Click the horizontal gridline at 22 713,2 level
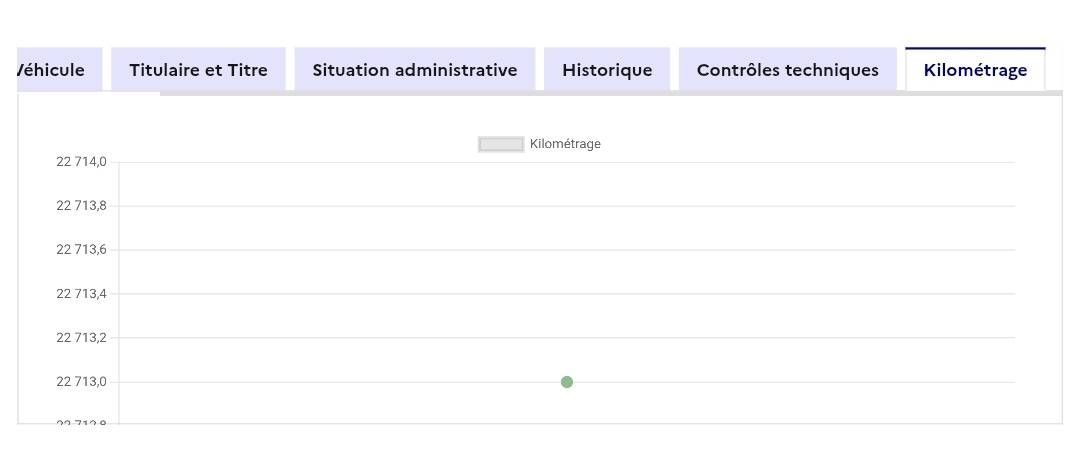Viewport: 1079px width, 449px height. click(x=700, y=338)
